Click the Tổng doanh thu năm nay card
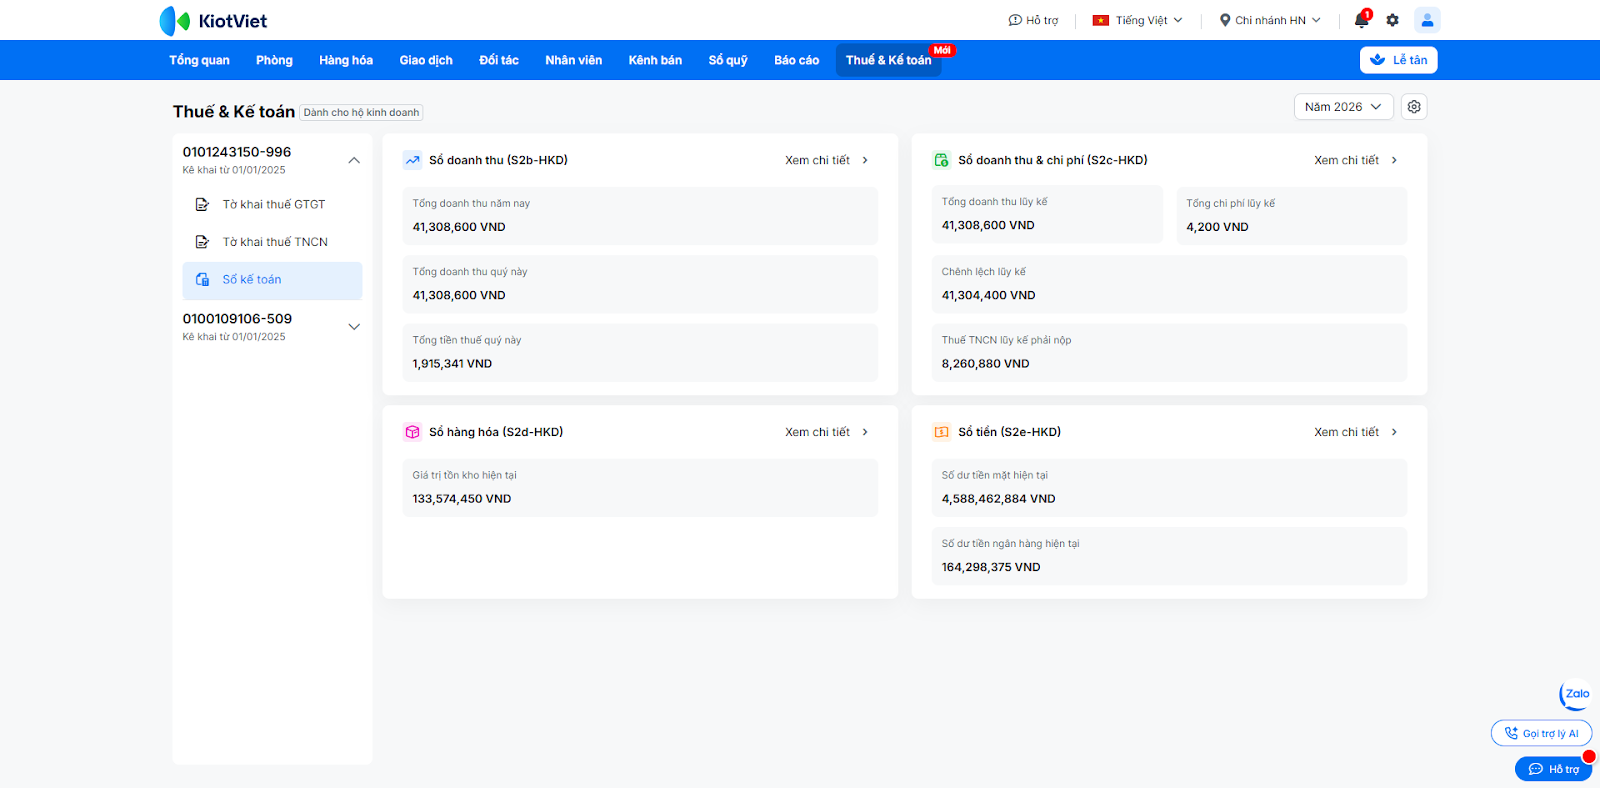1600x788 pixels. coord(640,215)
